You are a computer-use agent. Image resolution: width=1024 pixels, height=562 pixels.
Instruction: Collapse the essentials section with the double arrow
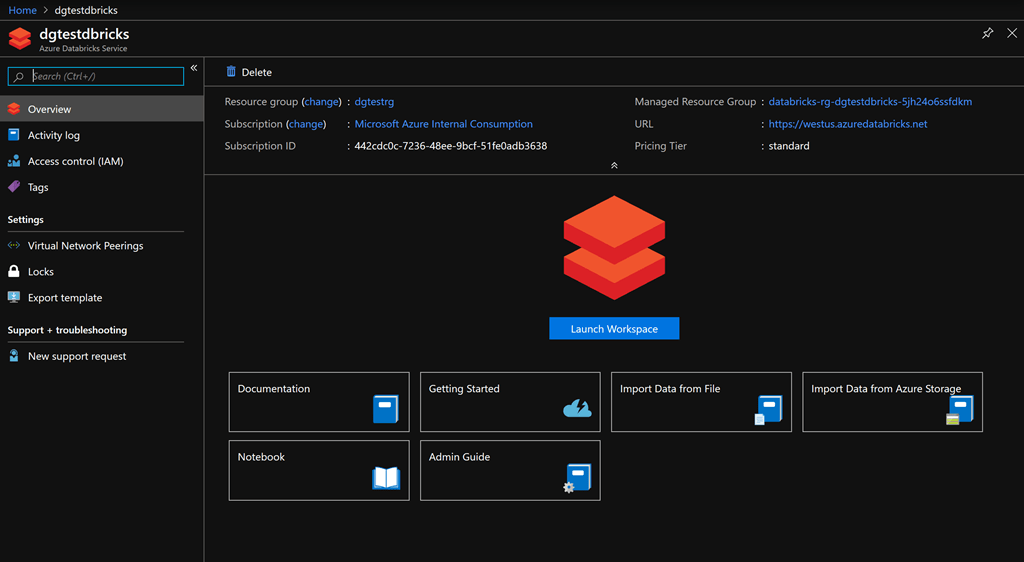tap(614, 166)
